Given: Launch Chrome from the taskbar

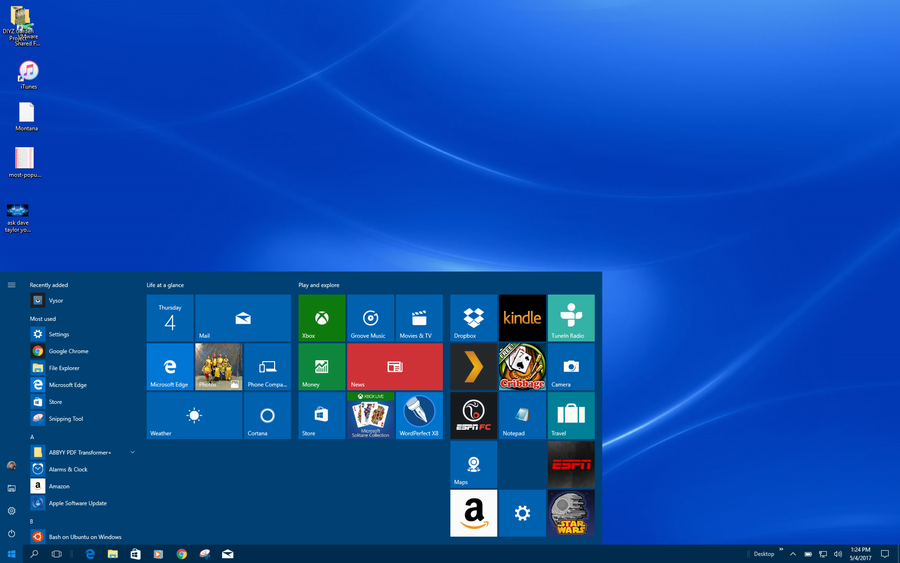Looking at the screenshot, I should (181, 554).
